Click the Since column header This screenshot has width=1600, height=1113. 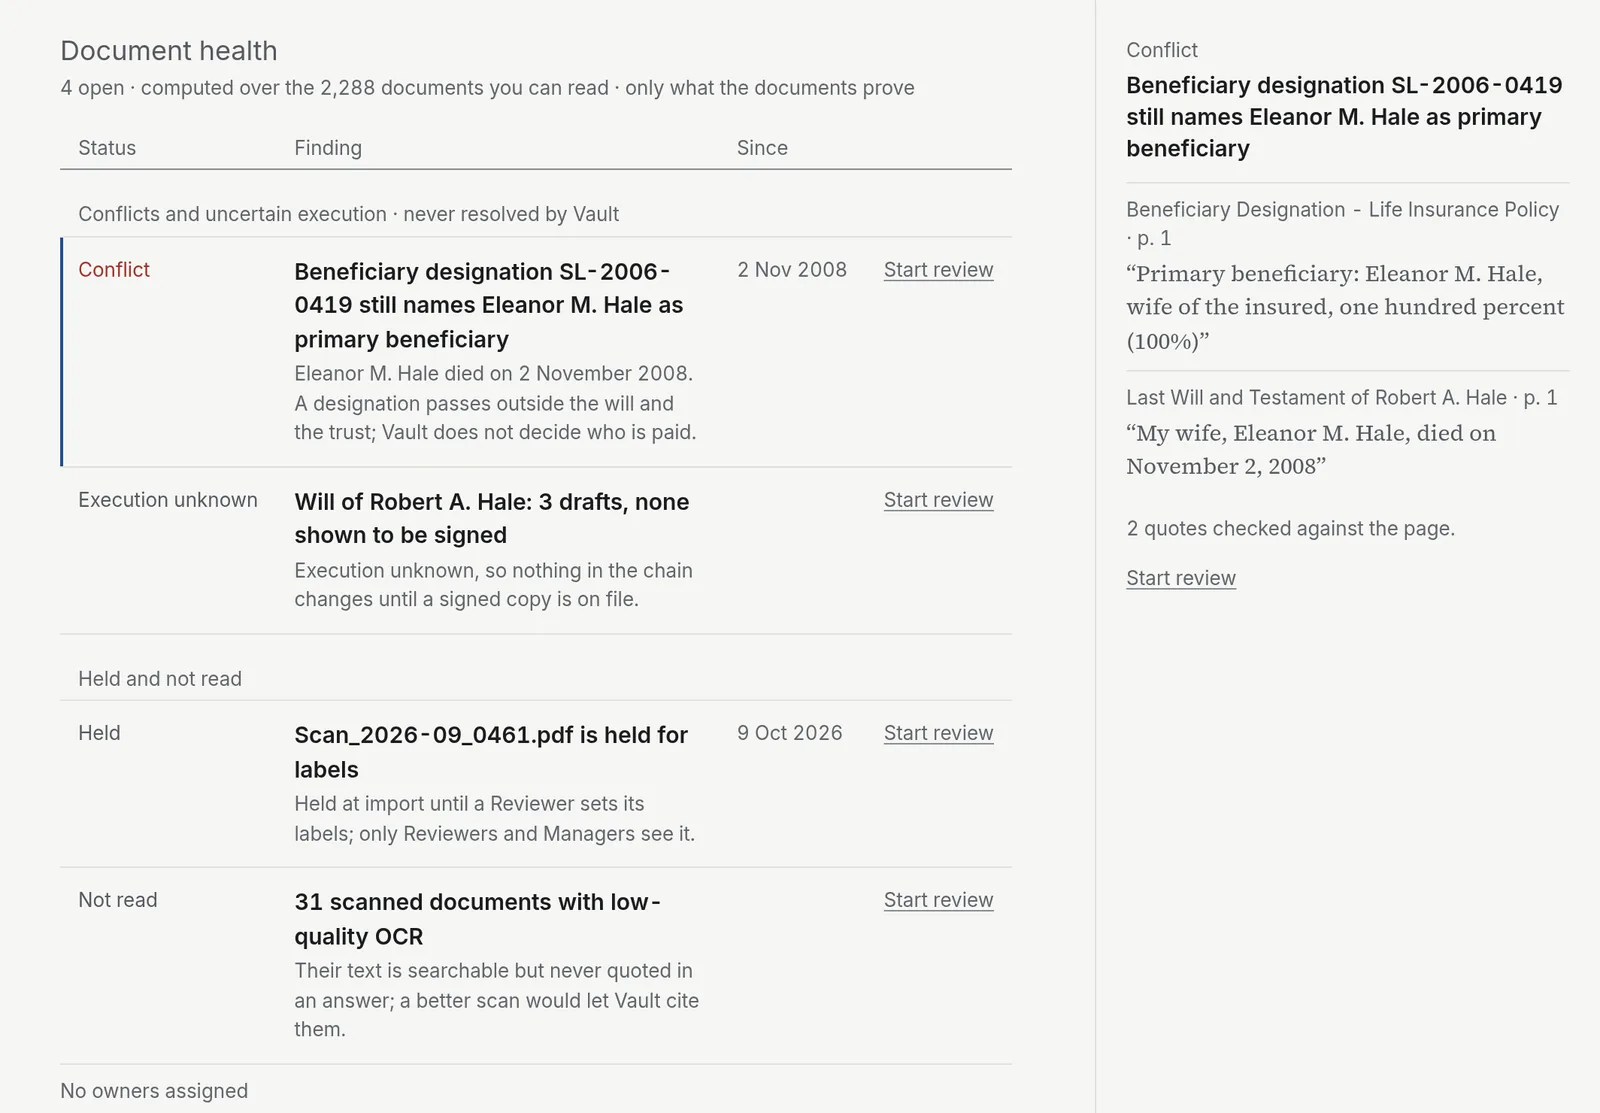pos(762,148)
